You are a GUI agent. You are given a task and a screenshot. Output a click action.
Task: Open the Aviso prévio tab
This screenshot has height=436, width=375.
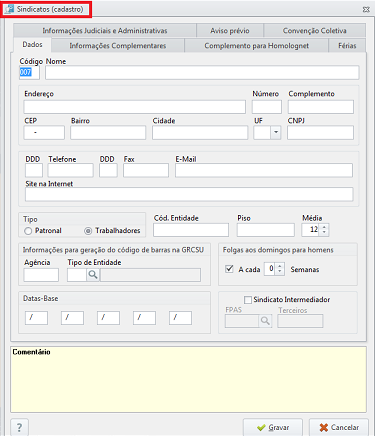point(230,31)
